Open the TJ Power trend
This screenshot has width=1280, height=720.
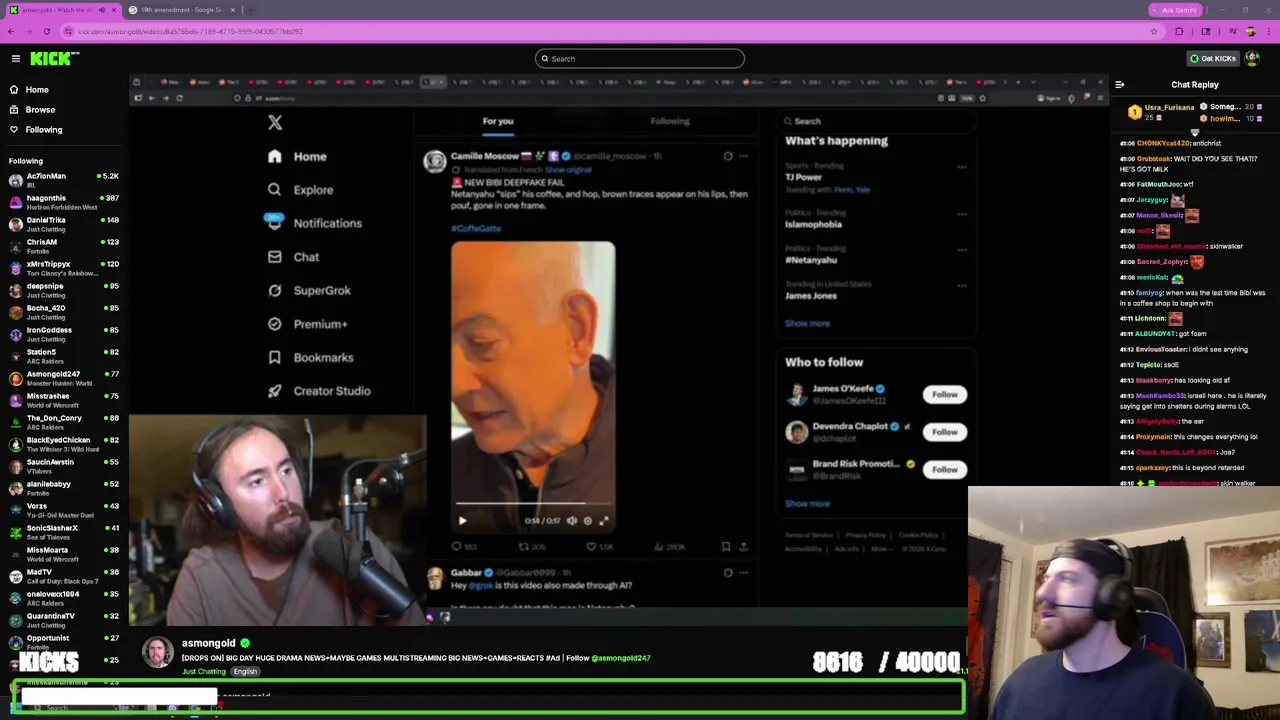[x=803, y=177]
